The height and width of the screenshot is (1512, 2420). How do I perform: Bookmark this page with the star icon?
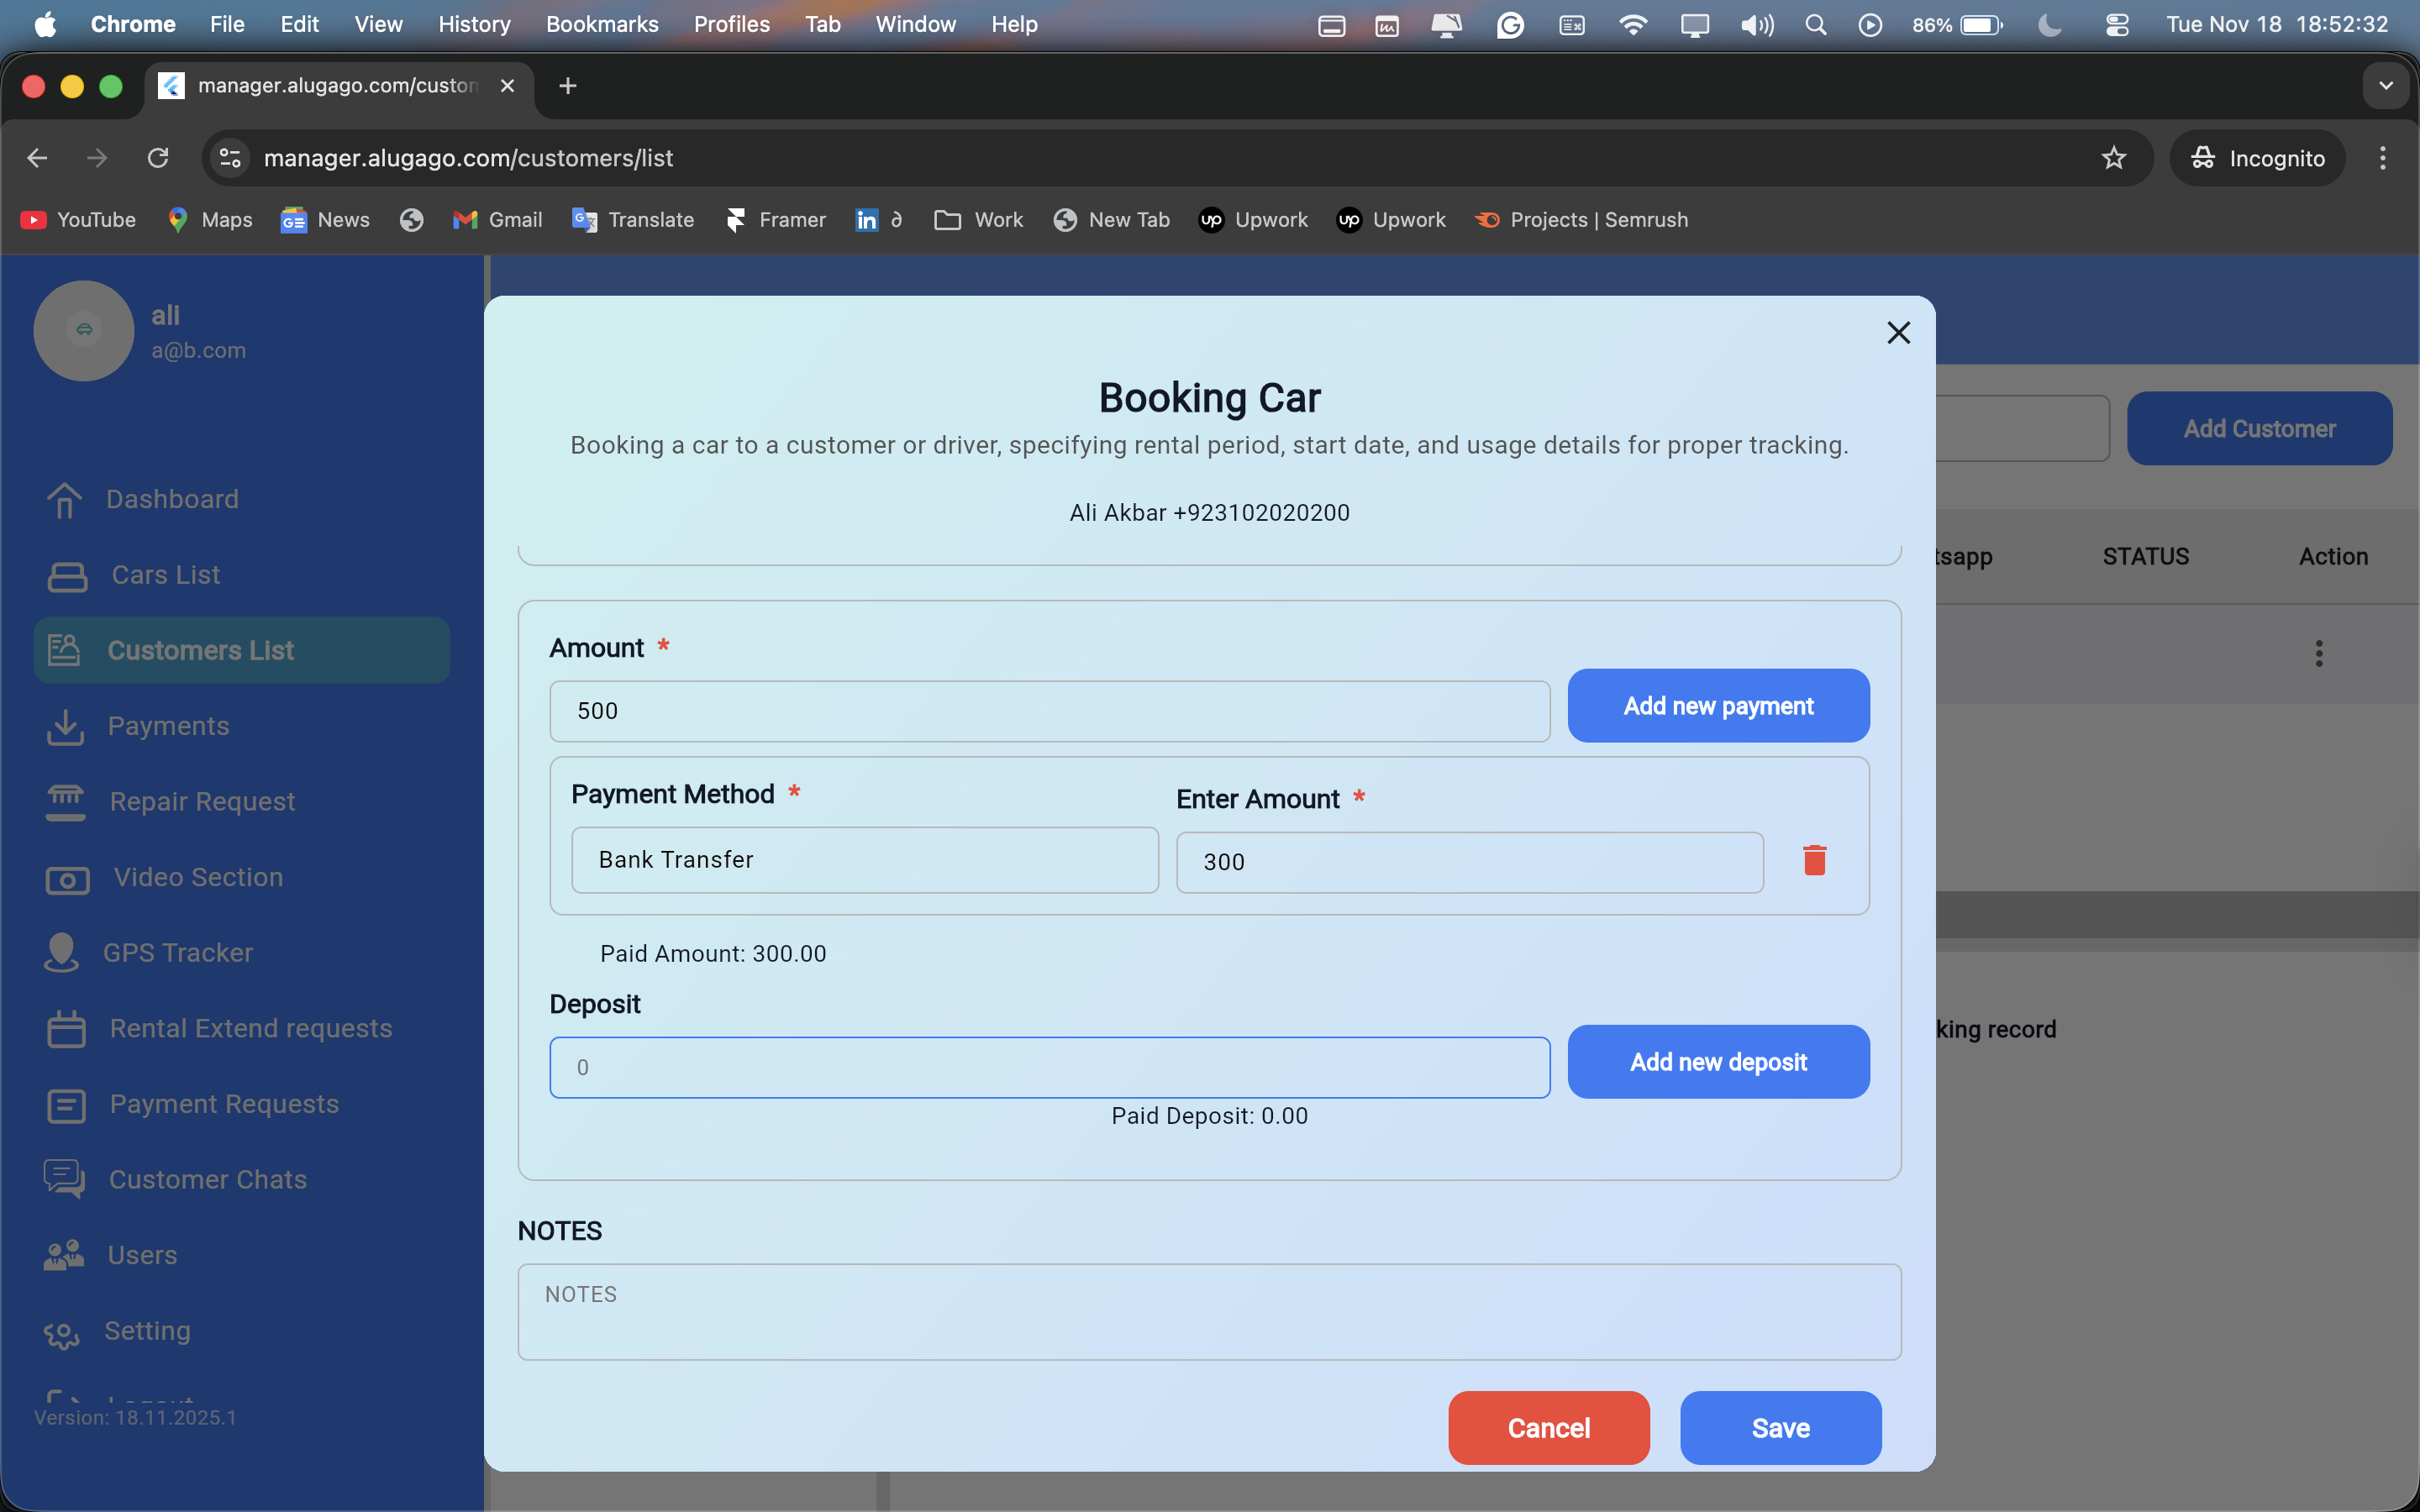click(x=2113, y=158)
